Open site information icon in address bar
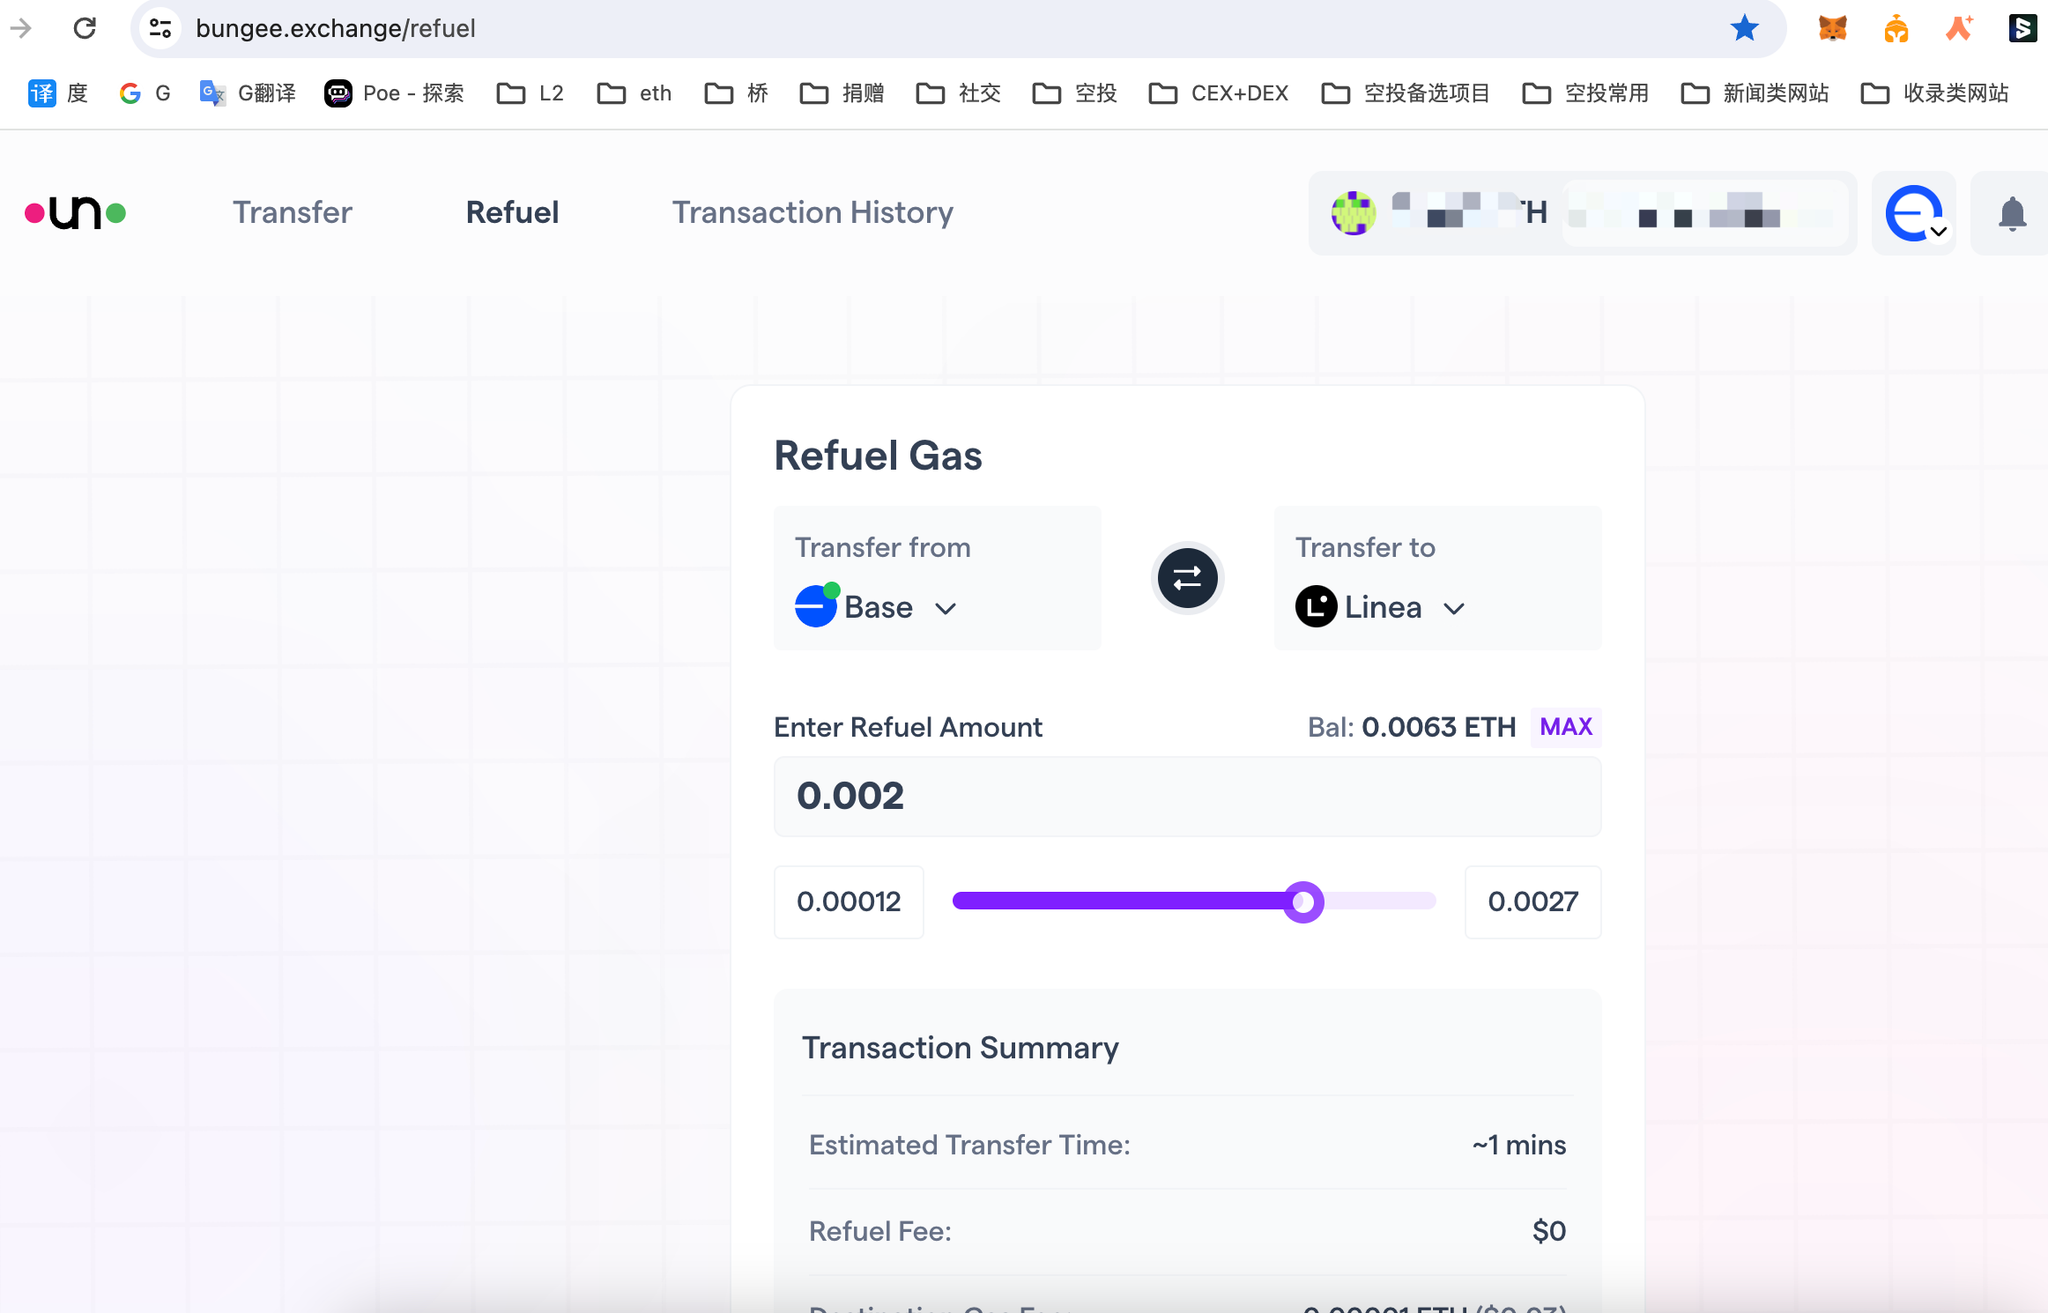 [x=161, y=28]
